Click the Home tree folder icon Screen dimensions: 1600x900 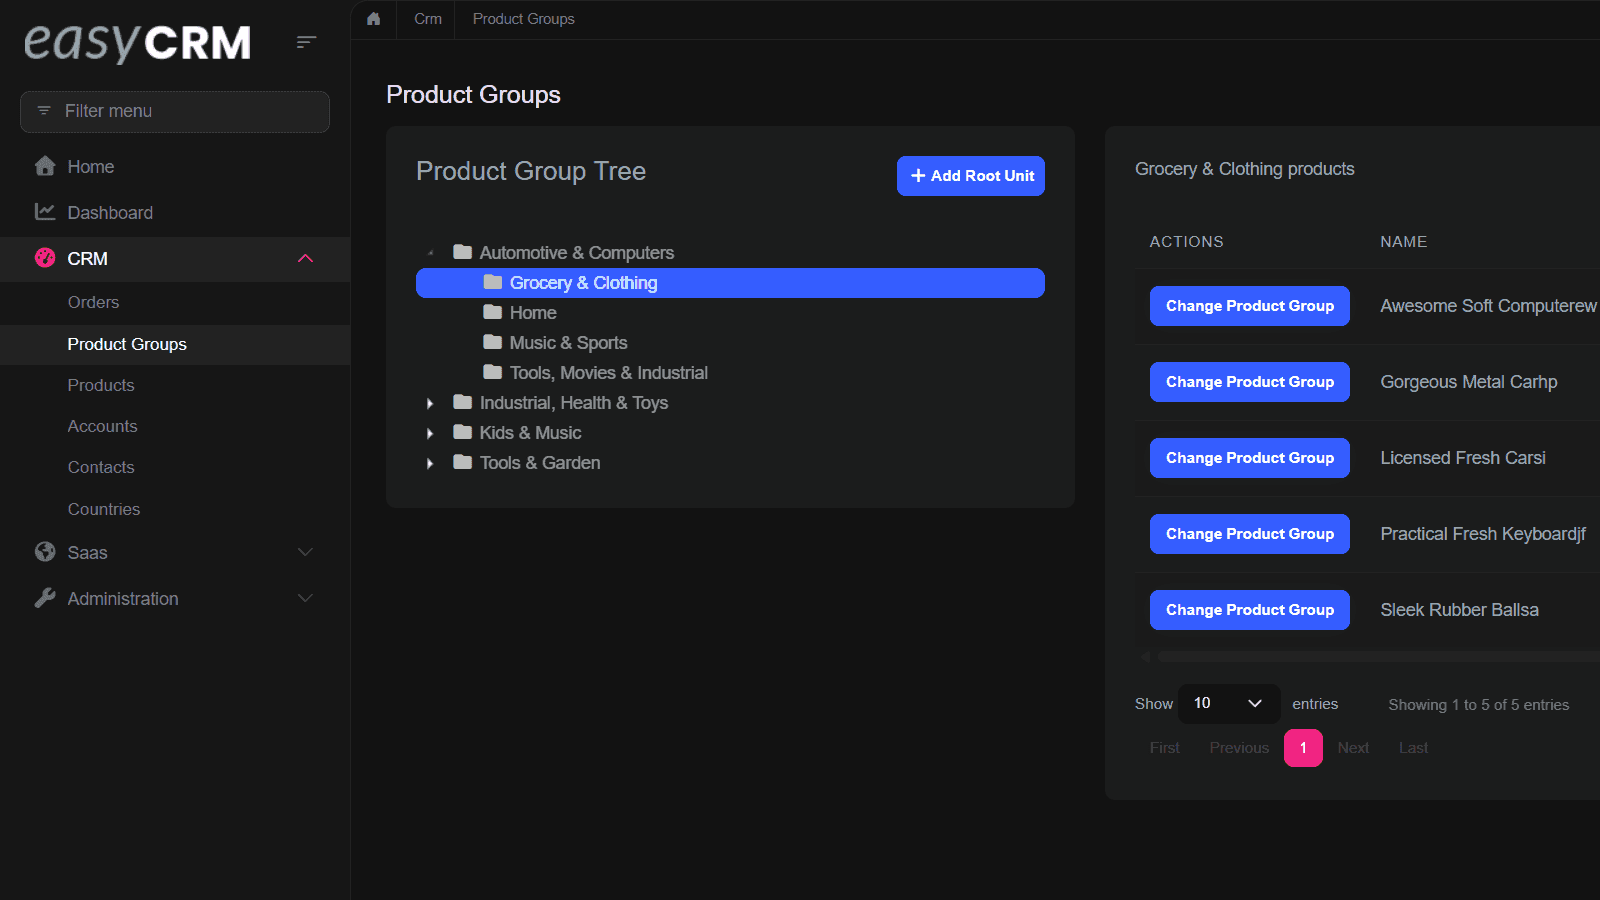pos(493,312)
